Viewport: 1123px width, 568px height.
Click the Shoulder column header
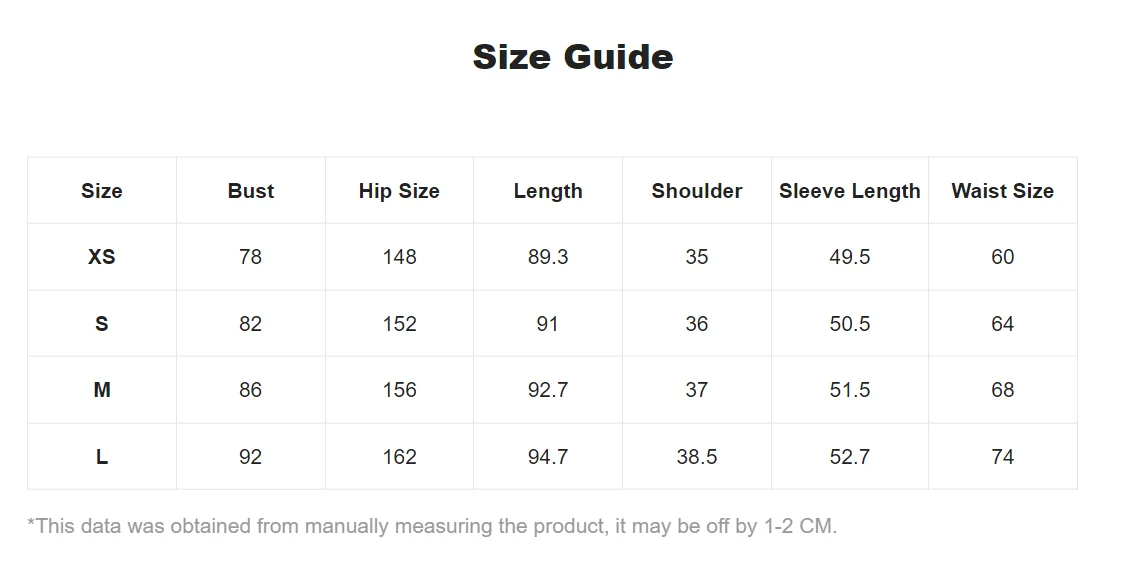697,191
